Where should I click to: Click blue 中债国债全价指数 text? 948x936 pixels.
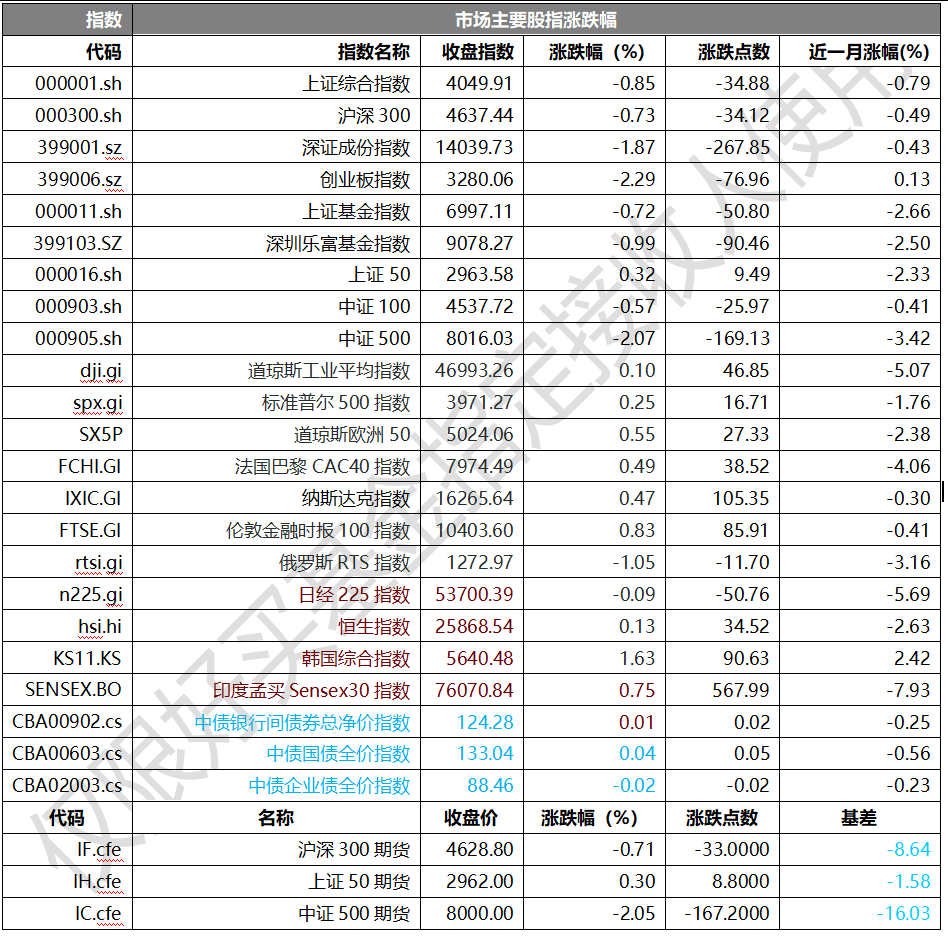pyautogui.click(x=338, y=754)
